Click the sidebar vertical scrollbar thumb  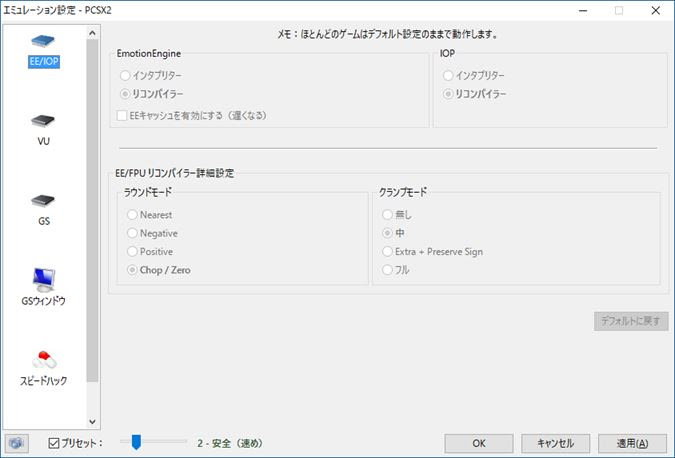(92, 211)
